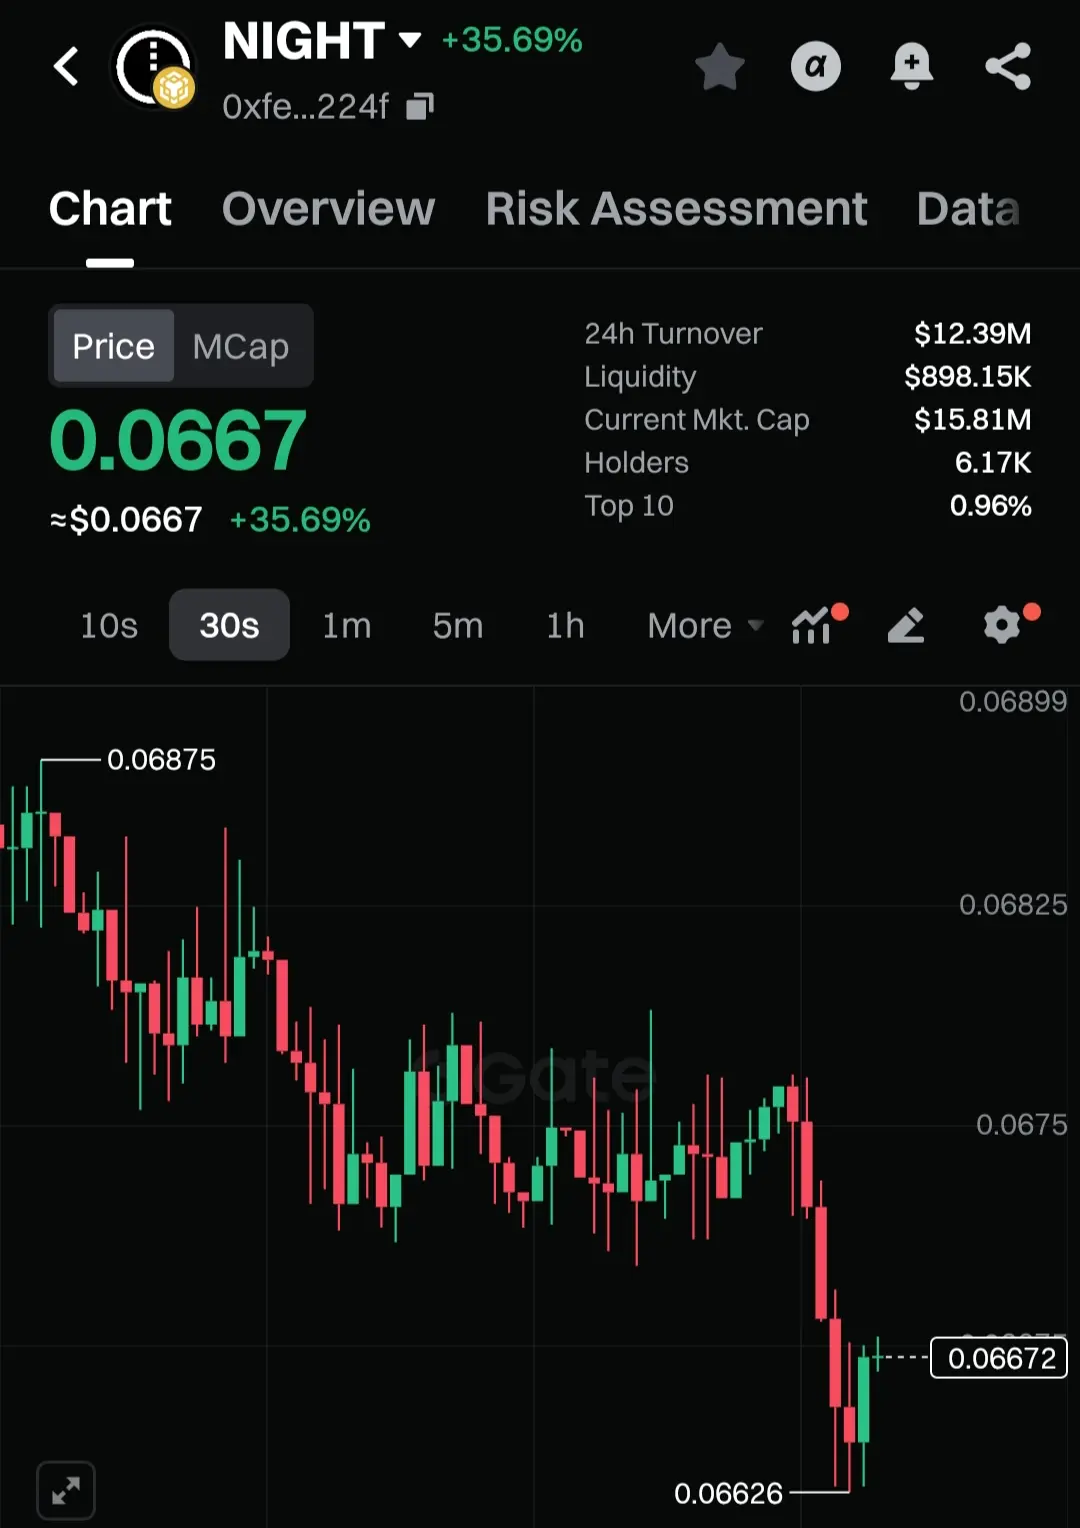Viewport: 1080px width, 1528px height.
Task: Expand chart to fullscreen
Action: (66, 1491)
